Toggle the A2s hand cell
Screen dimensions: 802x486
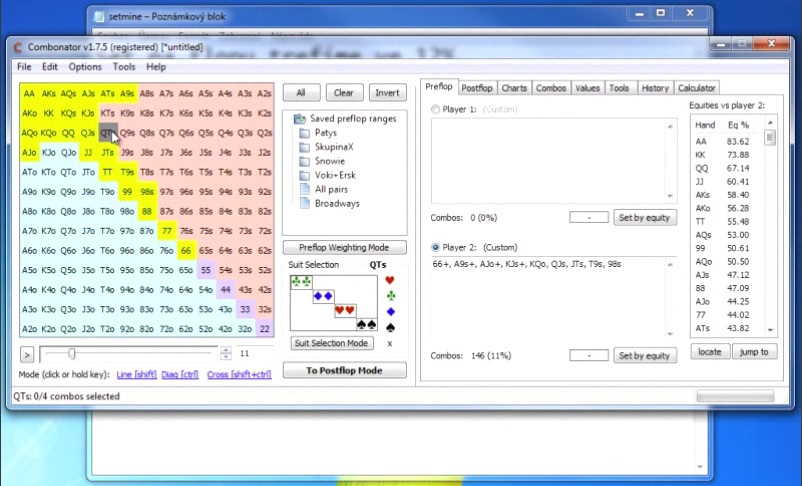264,94
